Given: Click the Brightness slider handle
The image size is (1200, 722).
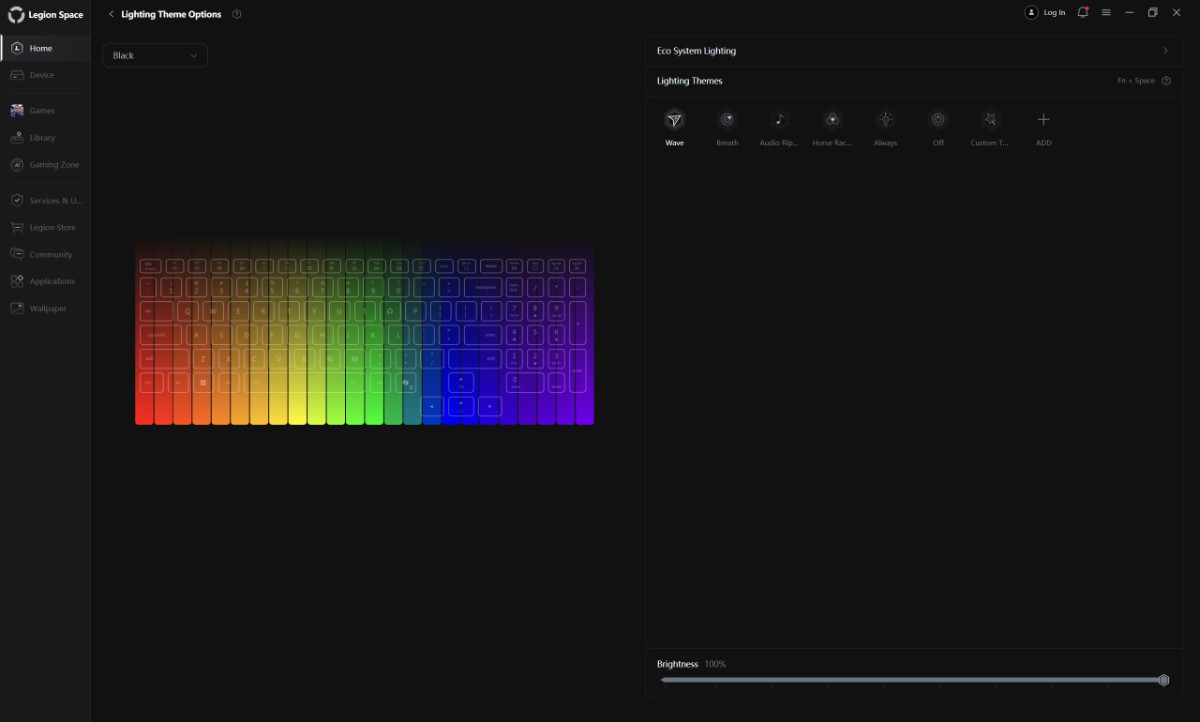Looking at the screenshot, I should [1164, 680].
